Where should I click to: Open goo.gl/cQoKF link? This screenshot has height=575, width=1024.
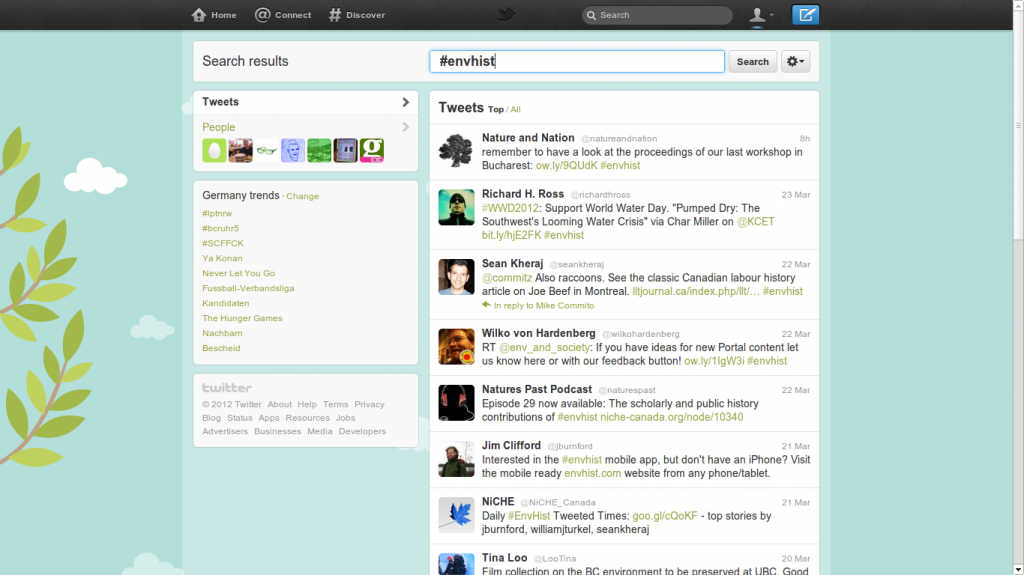665,516
